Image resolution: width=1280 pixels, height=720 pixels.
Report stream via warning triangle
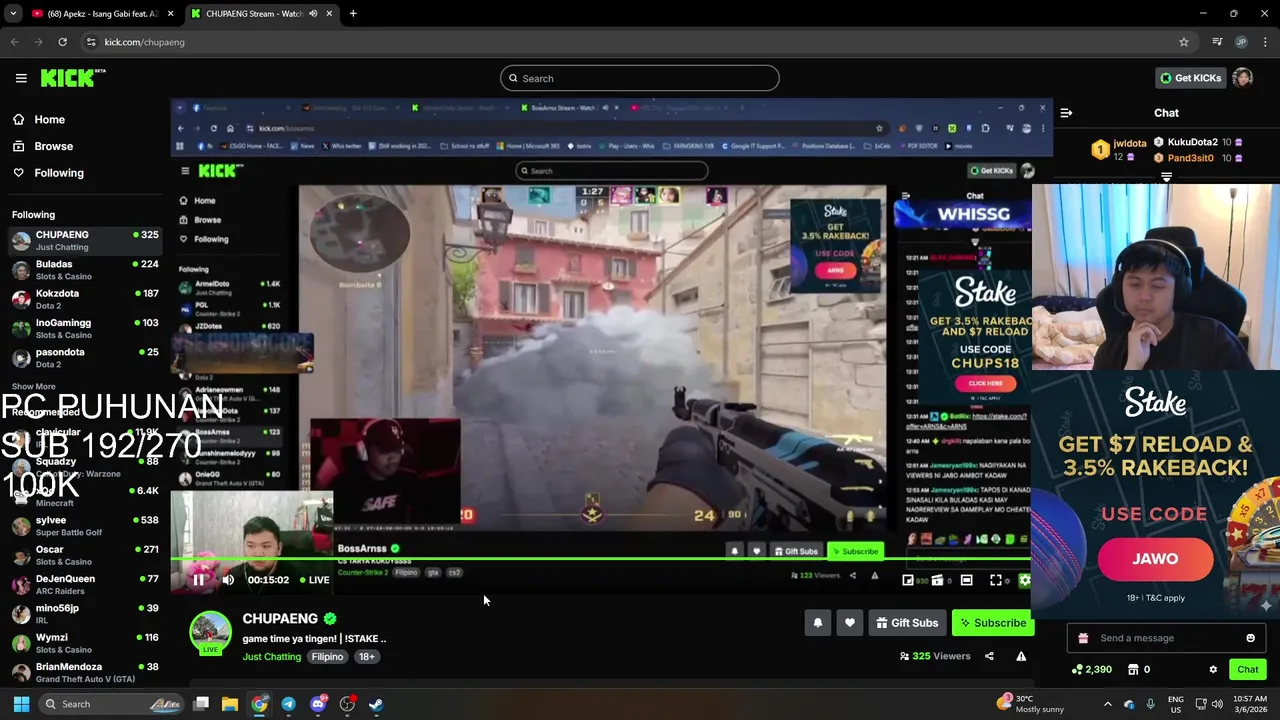point(1021,656)
